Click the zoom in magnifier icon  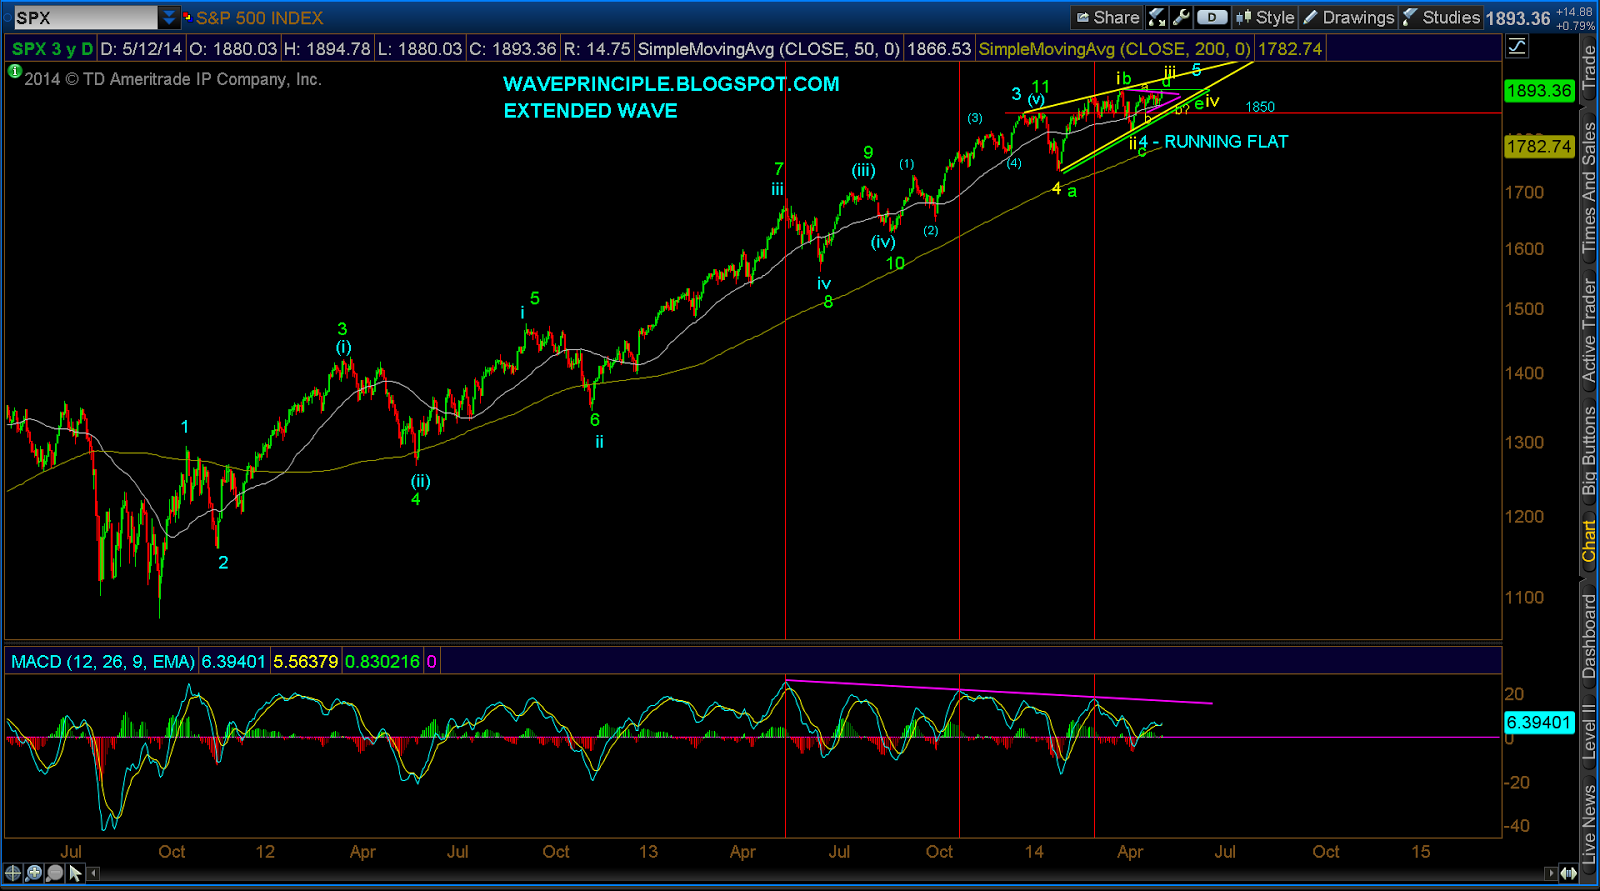[x=34, y=873]
